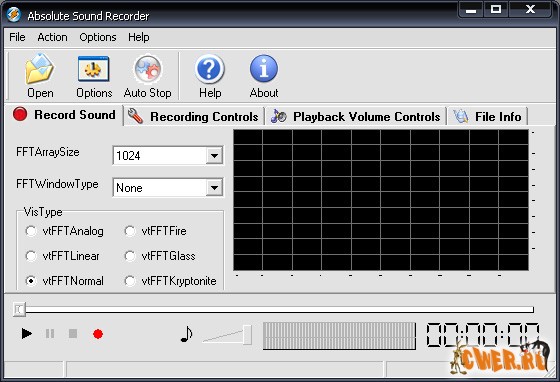This screenshot has width=560, height=382.
Task: Open the File Info tab
Action: click(487, 117)
